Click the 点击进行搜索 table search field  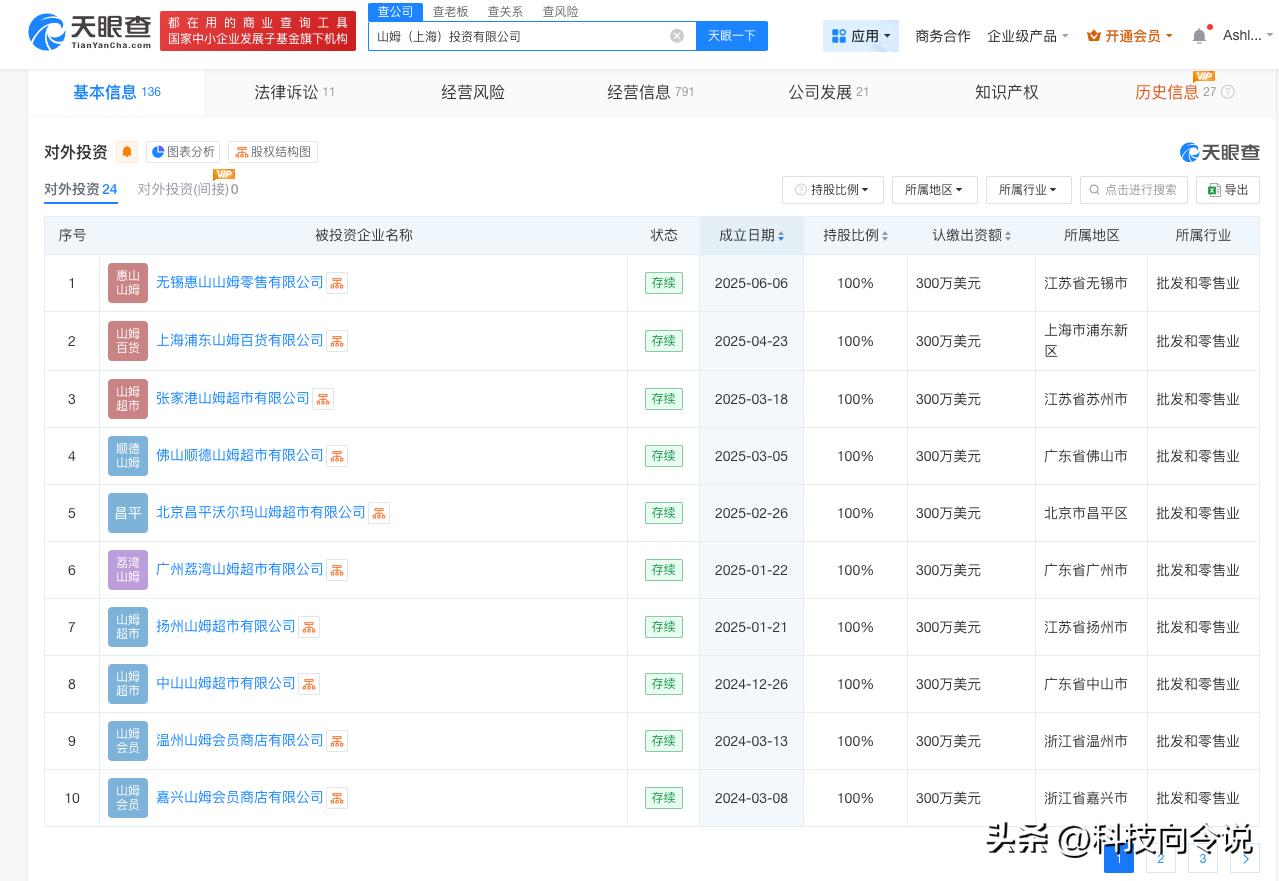pos(1134,190)
